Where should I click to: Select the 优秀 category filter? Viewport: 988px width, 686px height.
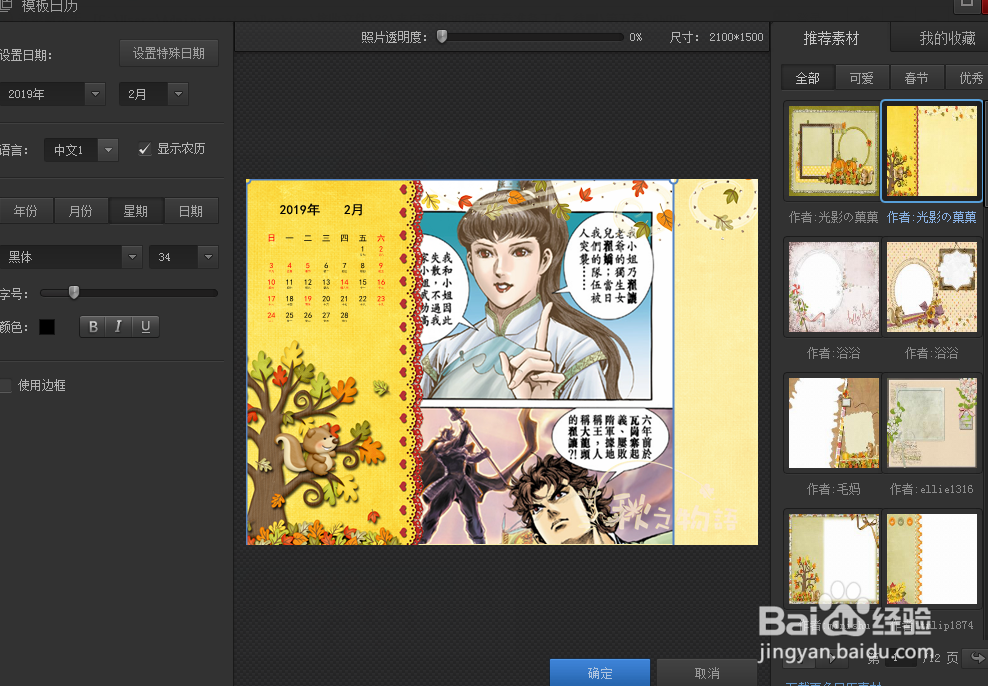969,78
